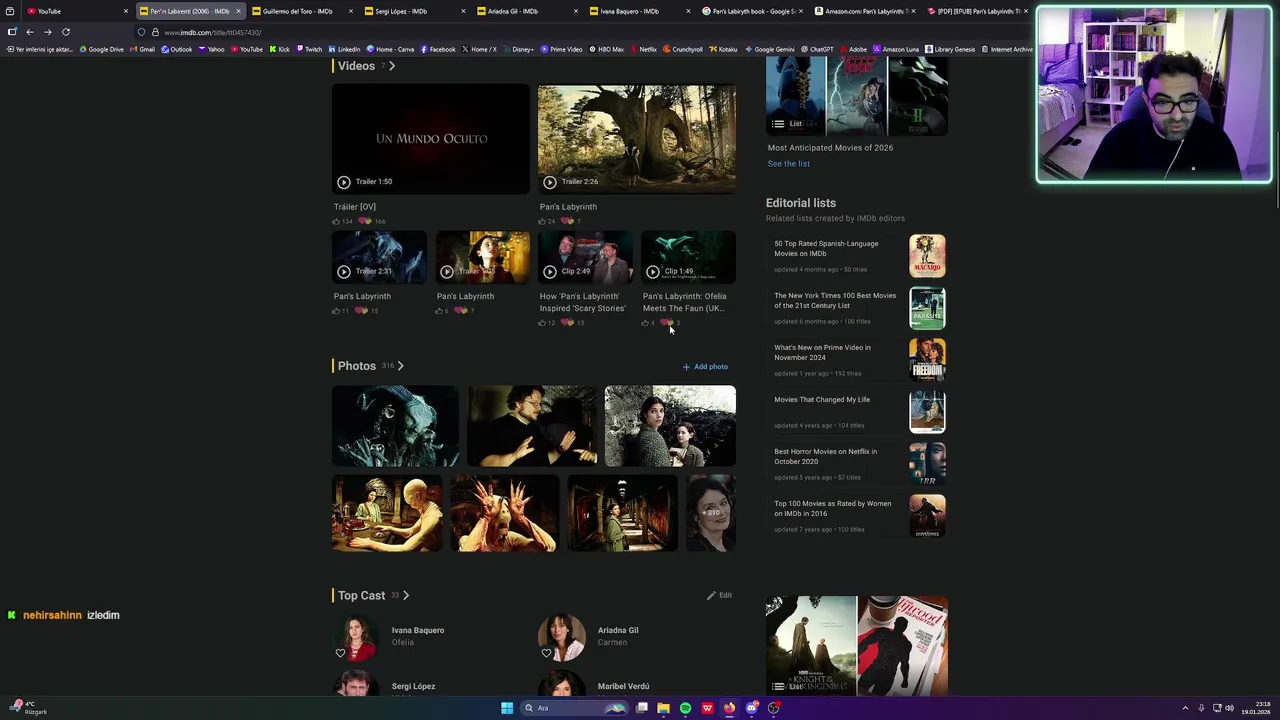Click the Edit cast pencil button
The width and height of the screenshot is (1280, 720).
[719, 595]
